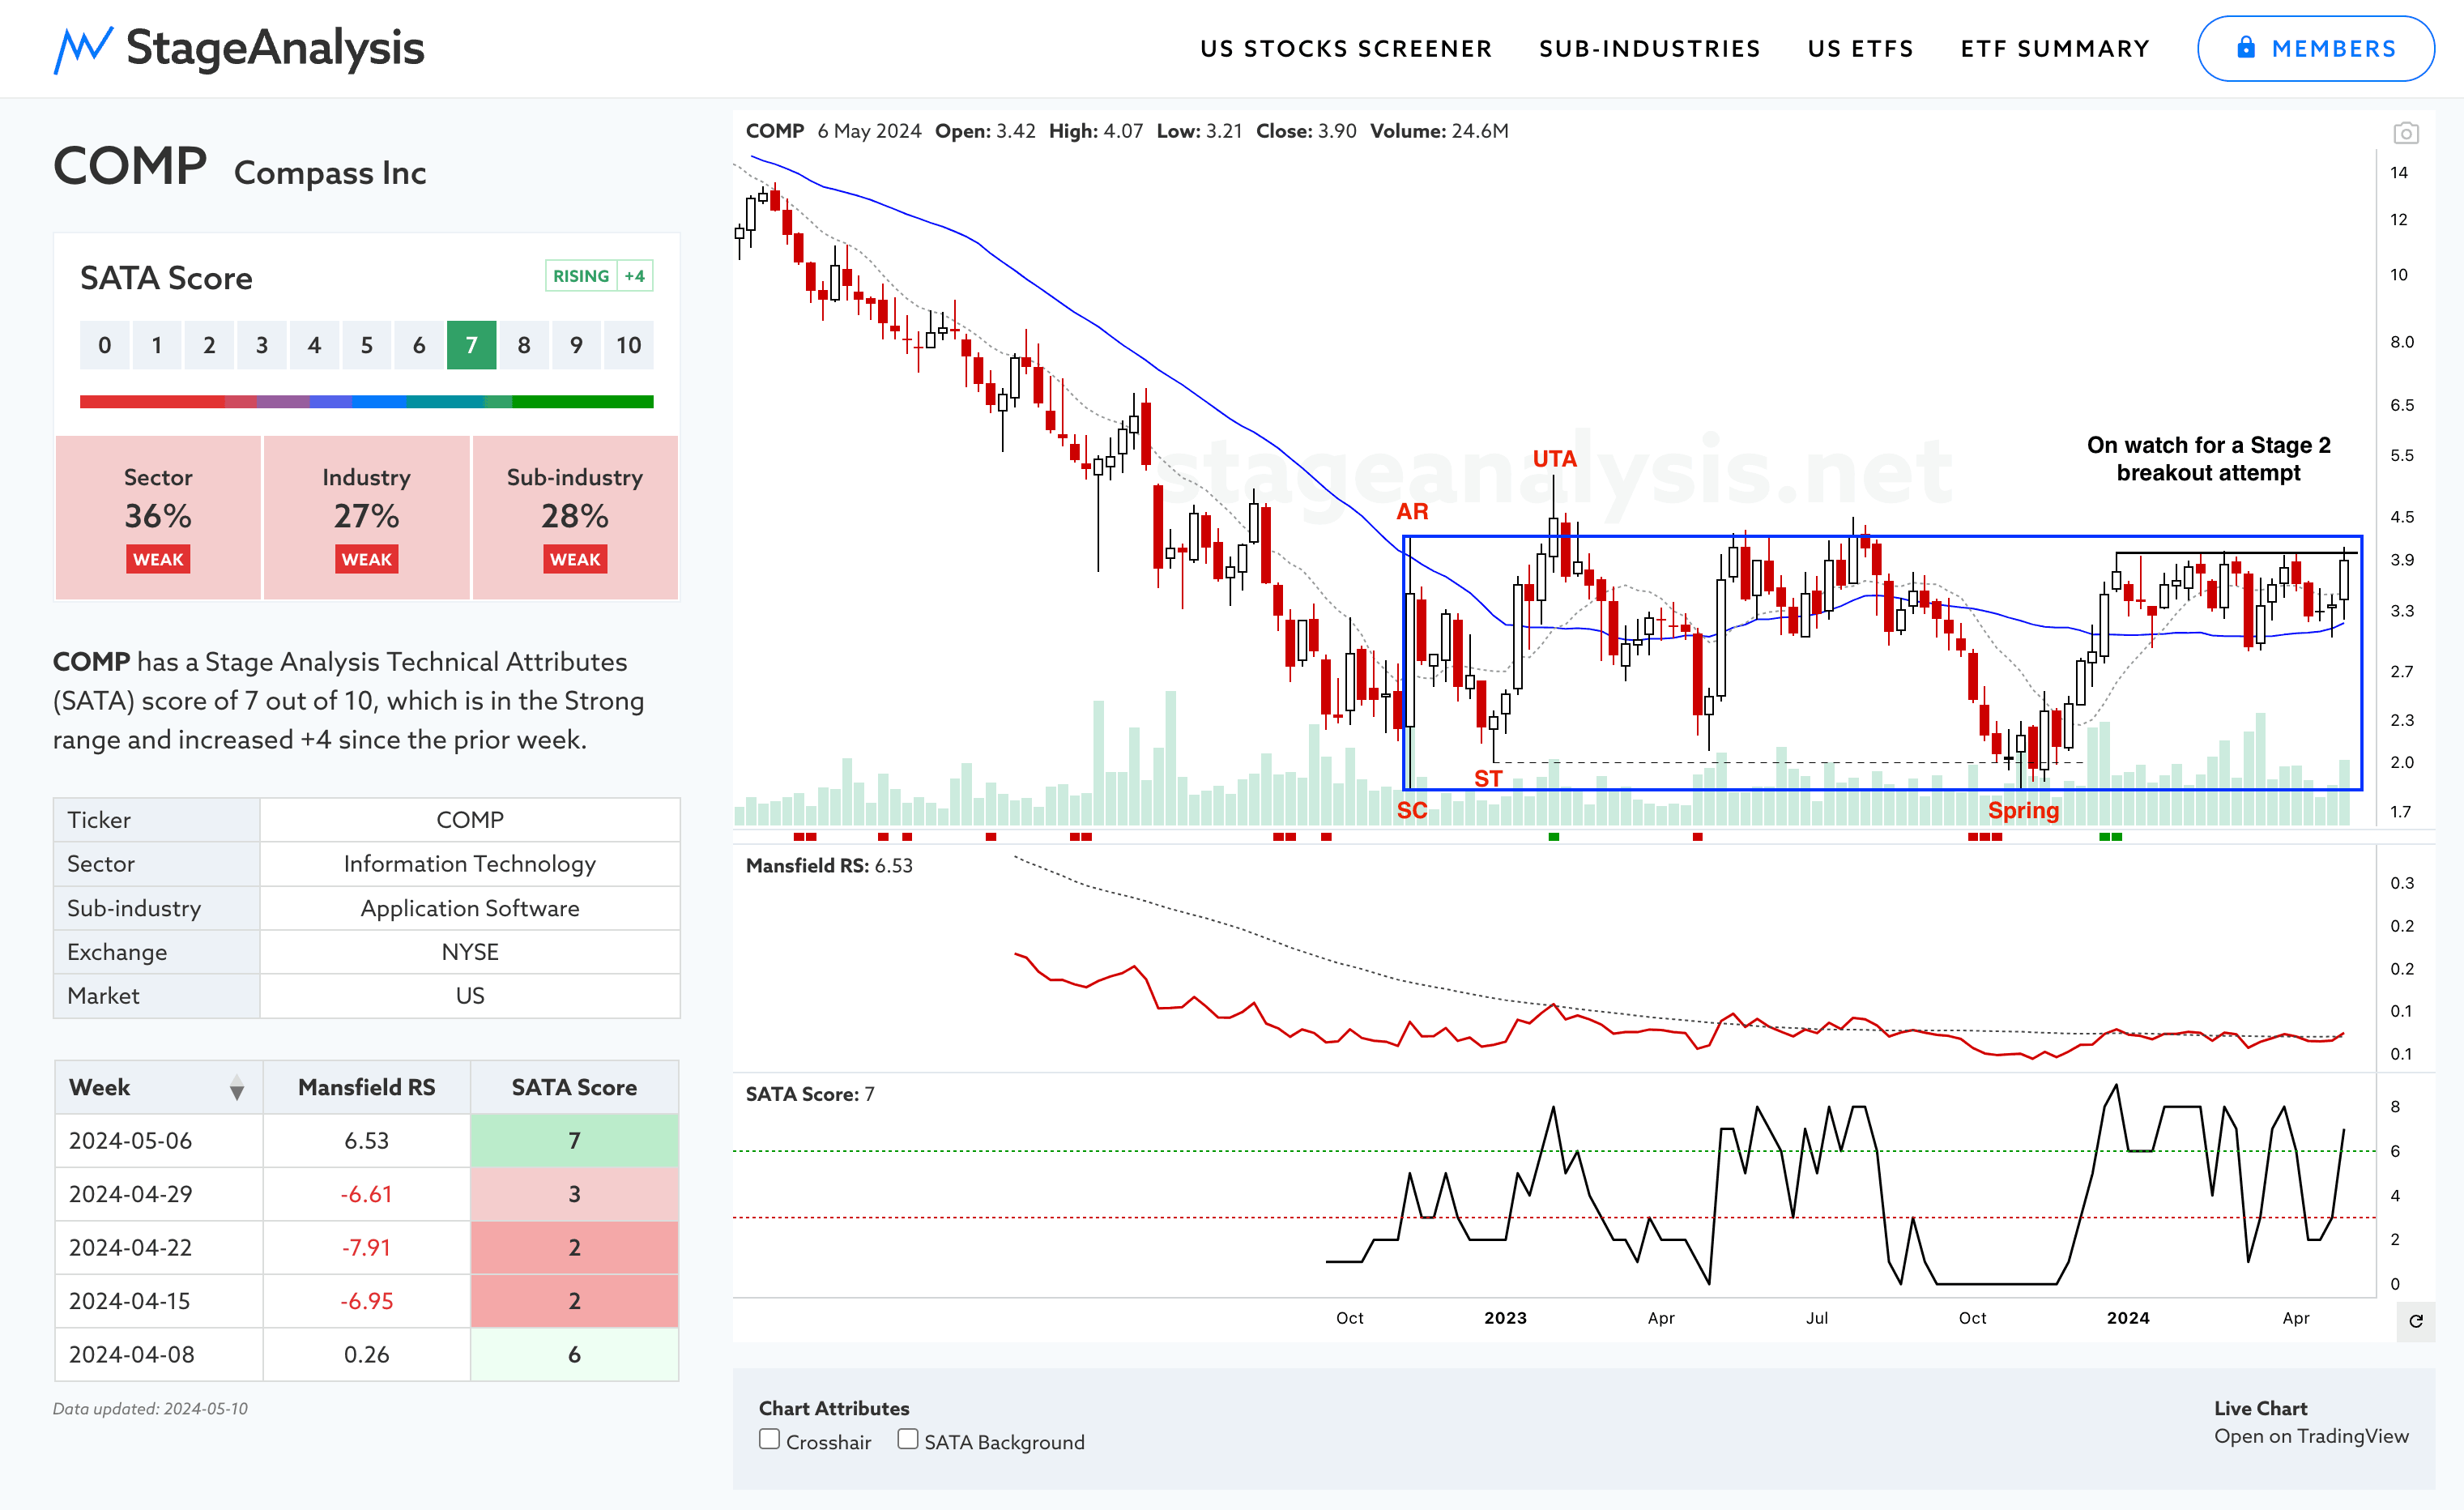This screenshot has width=2464, height=1510.
Task: Open US Stocks Screener menu
Action: tap(1346, 49)
